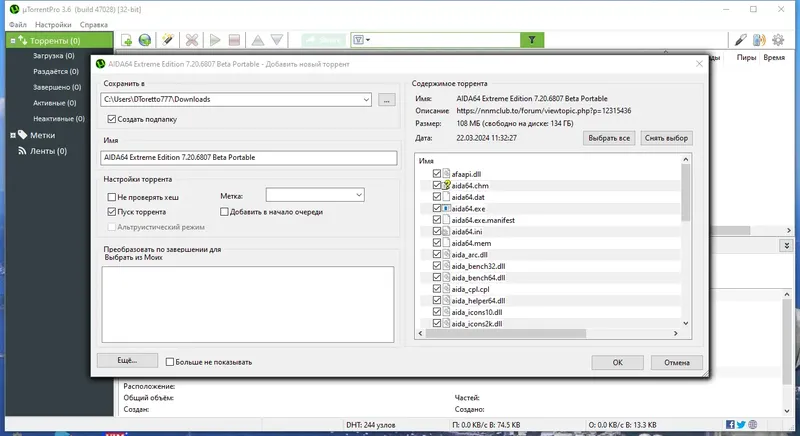Click the Stop torrent square icon

click(234, 40)
